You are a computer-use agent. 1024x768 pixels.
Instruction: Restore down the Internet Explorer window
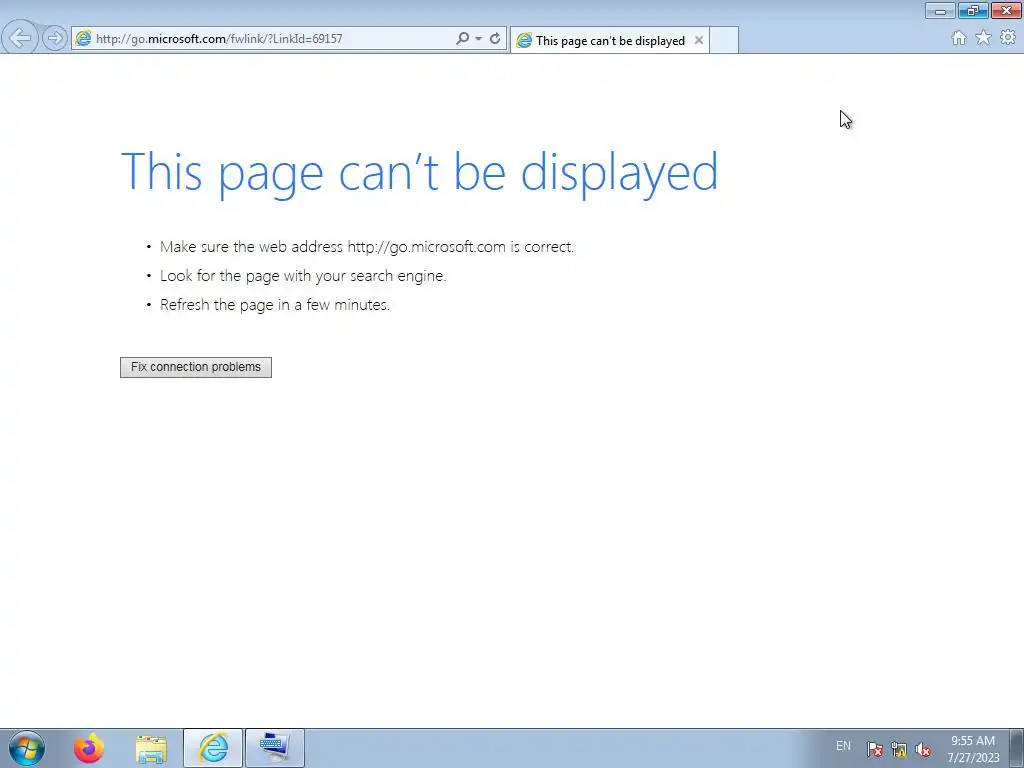tap(973, 10)
